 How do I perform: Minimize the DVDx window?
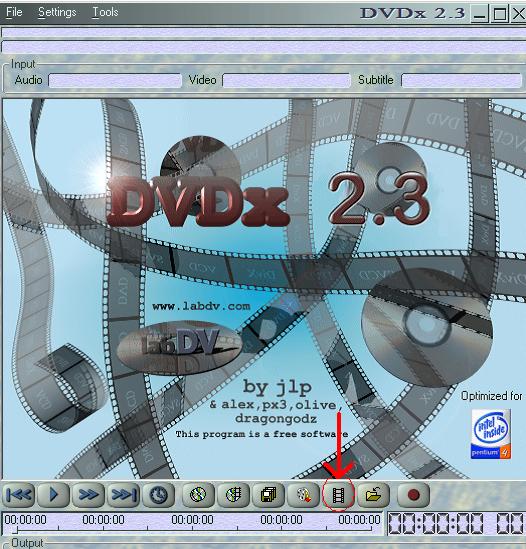(479, 14)
